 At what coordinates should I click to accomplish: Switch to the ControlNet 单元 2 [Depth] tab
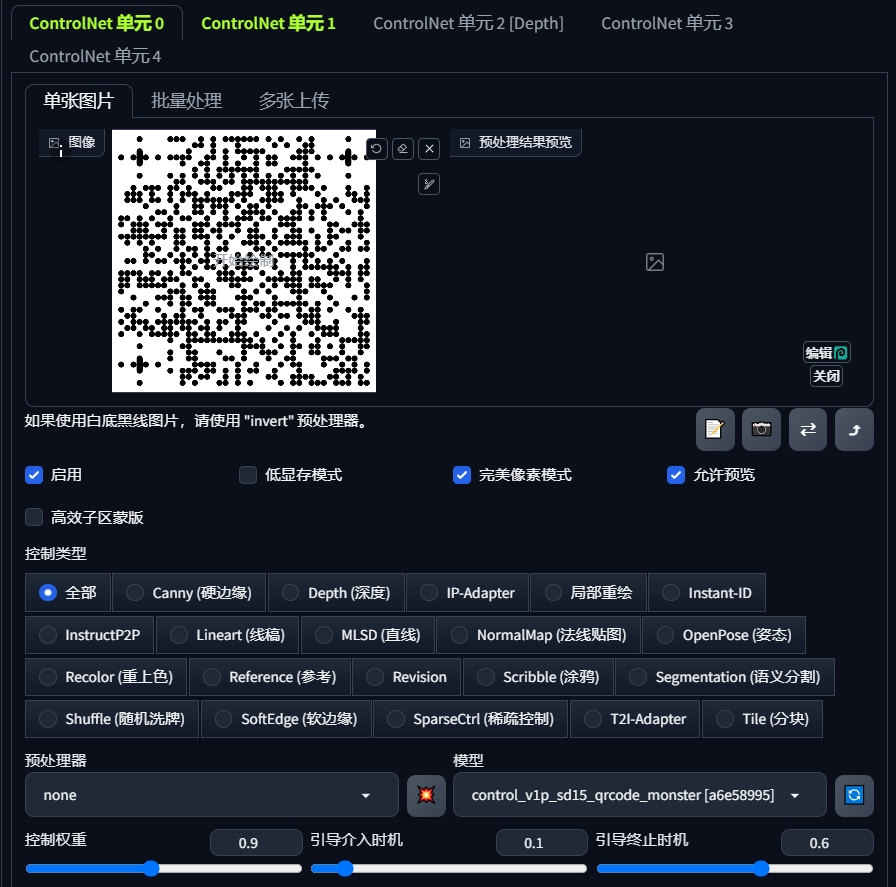point(468,23)
